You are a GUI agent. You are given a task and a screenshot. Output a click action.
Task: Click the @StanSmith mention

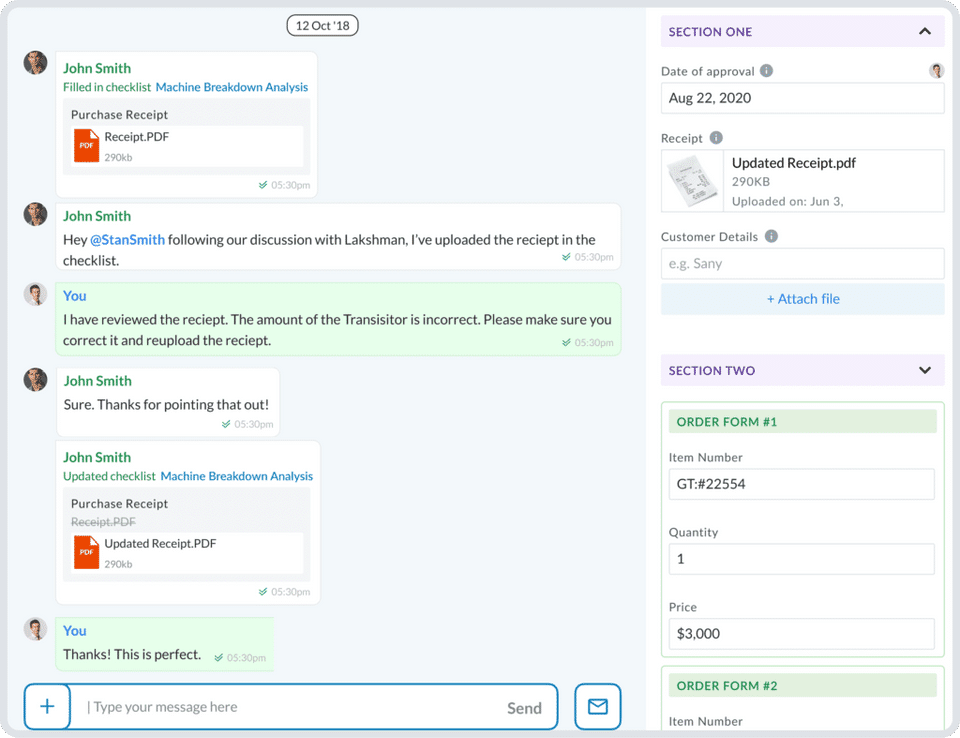[127, 239]
